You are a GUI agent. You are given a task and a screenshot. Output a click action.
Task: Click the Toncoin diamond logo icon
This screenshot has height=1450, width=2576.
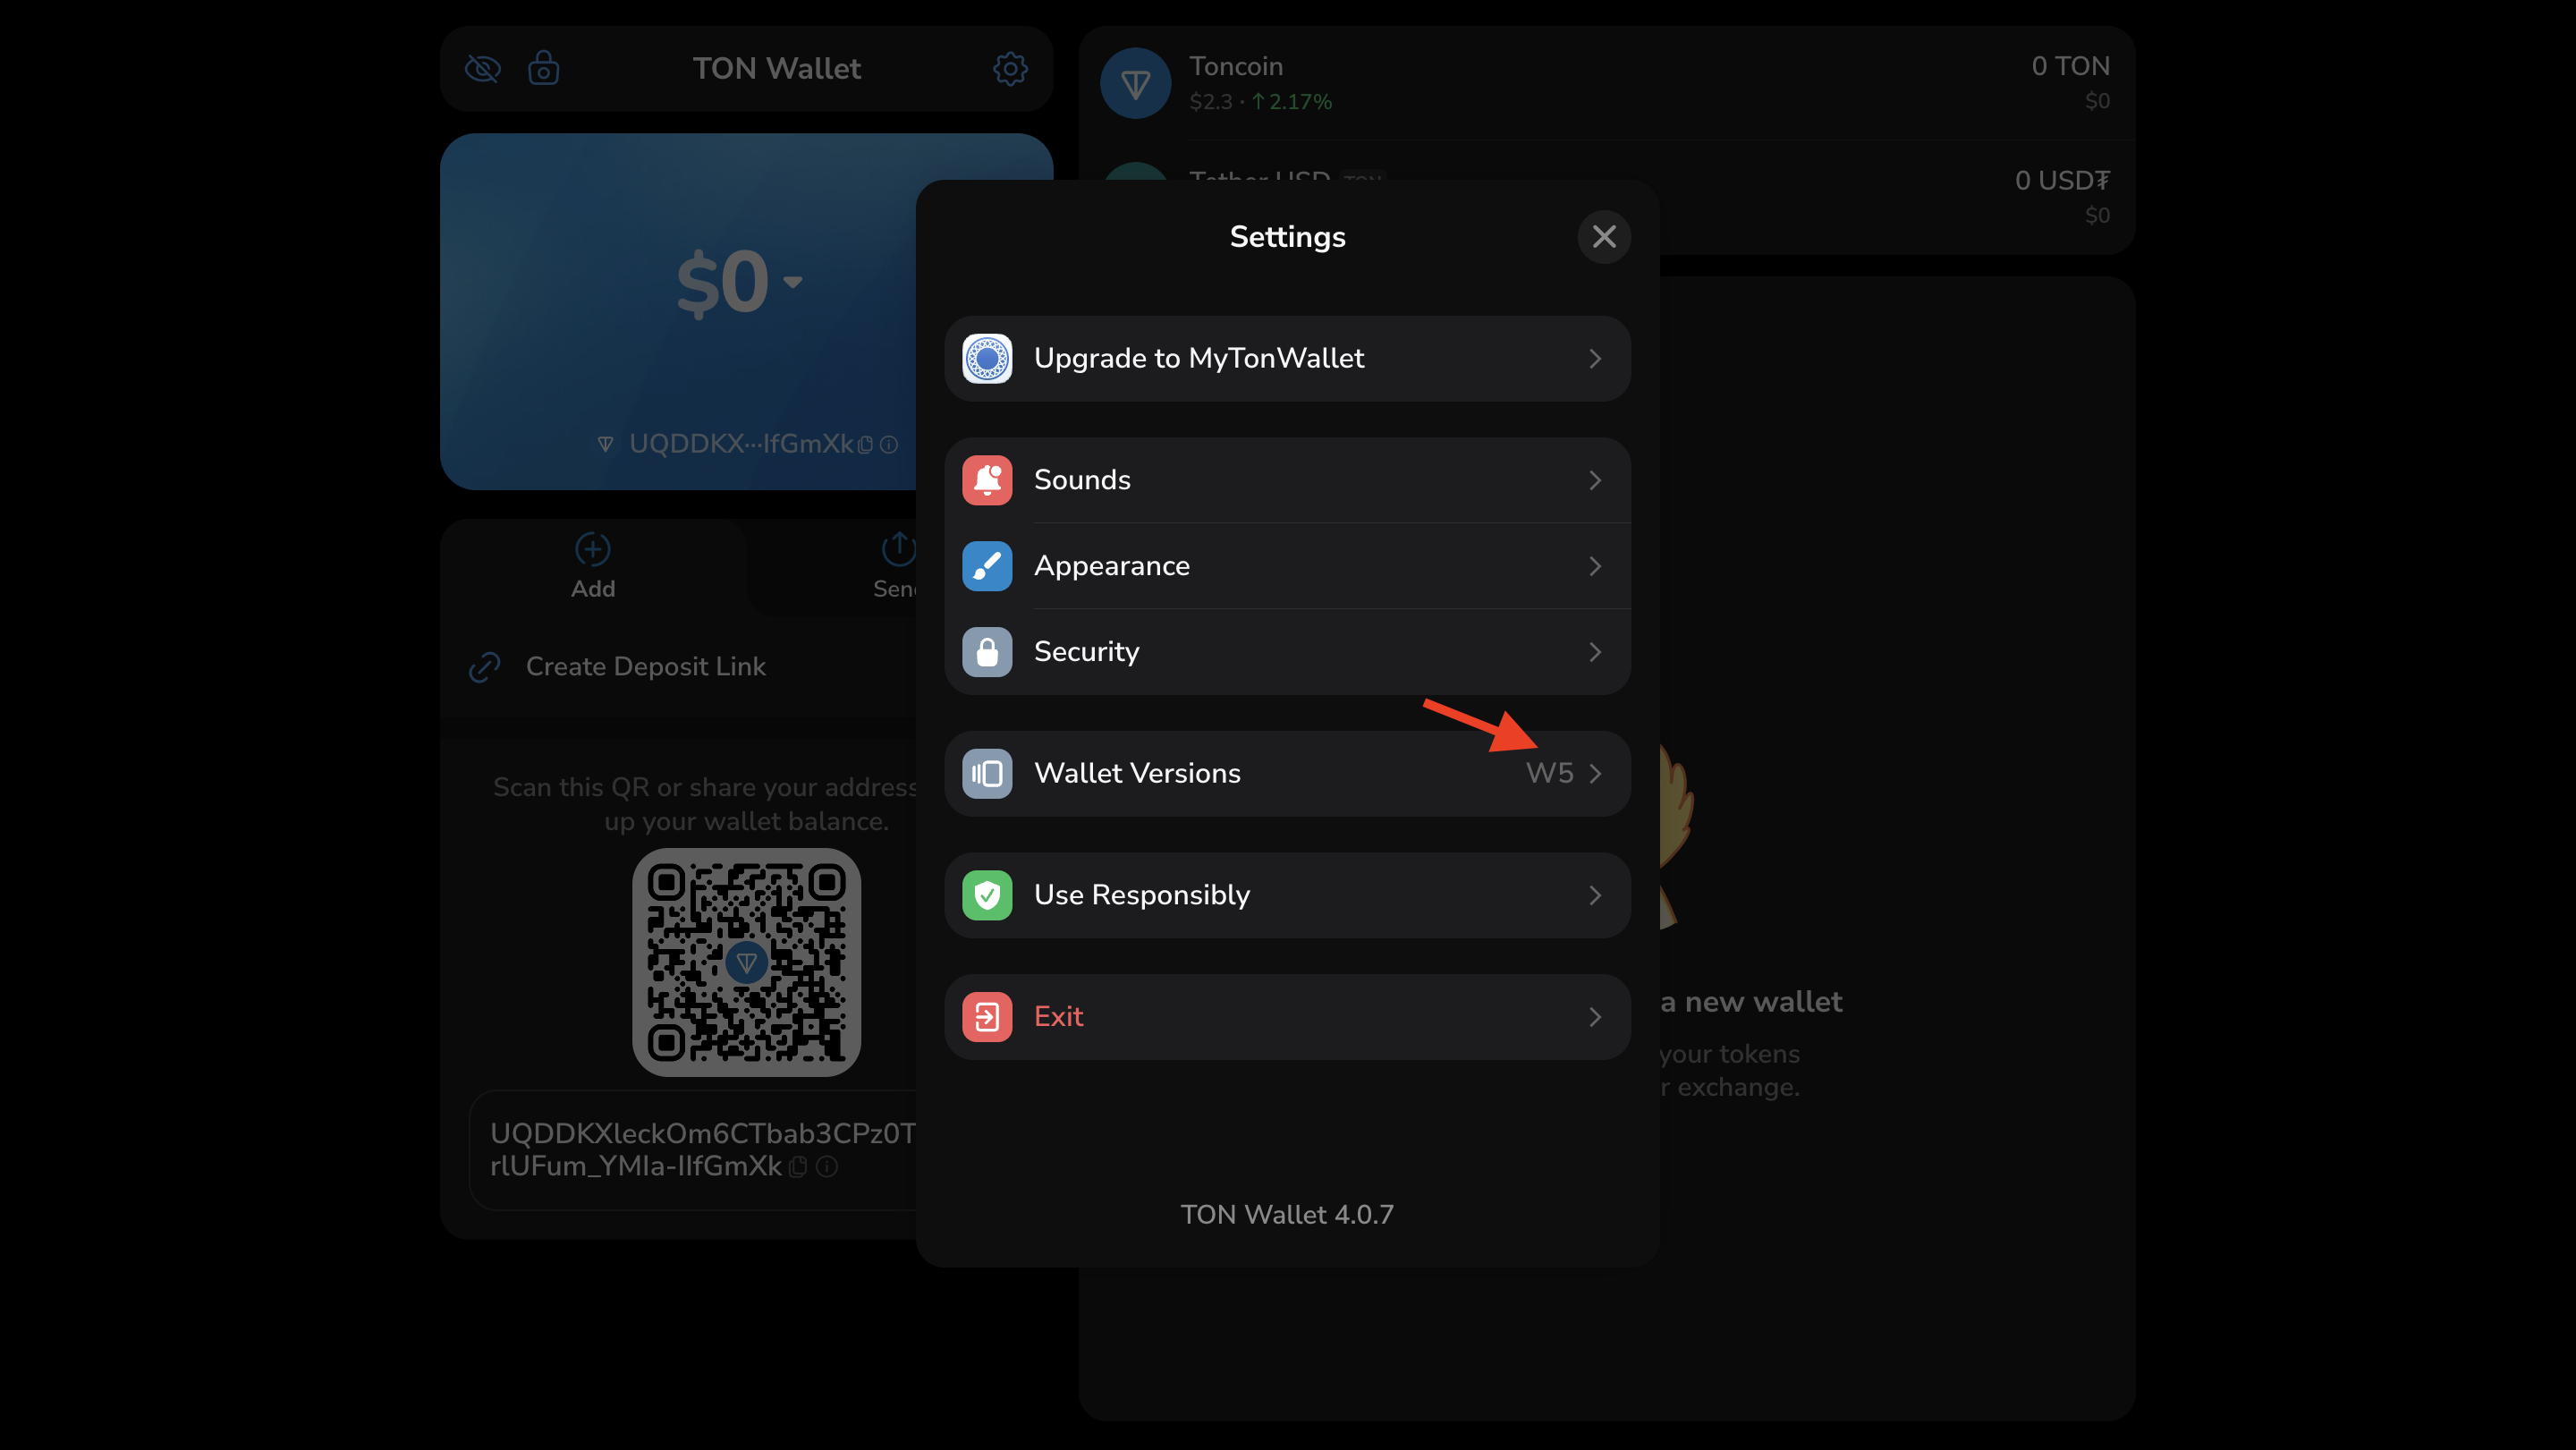click(x=1135, y=83)
